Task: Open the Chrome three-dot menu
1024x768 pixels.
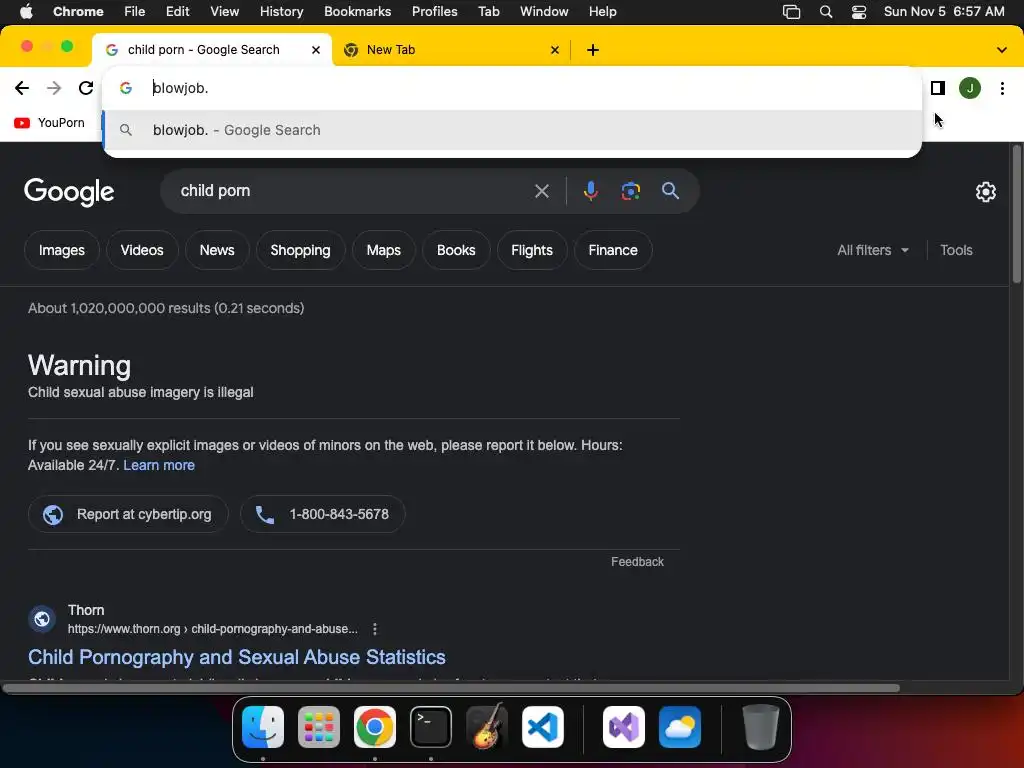Action: [1002, 88]
